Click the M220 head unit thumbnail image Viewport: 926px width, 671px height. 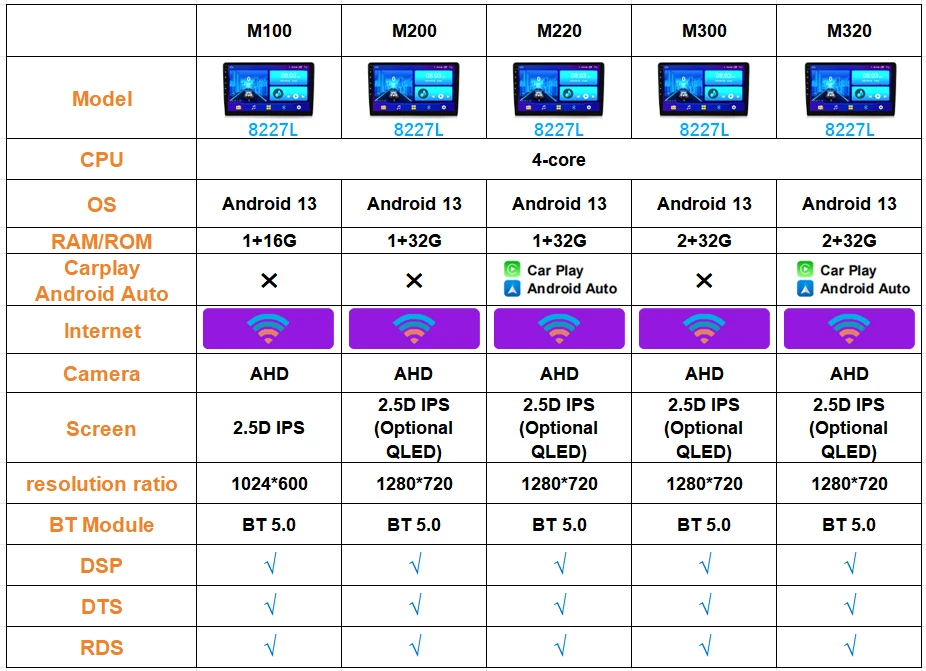559,90
